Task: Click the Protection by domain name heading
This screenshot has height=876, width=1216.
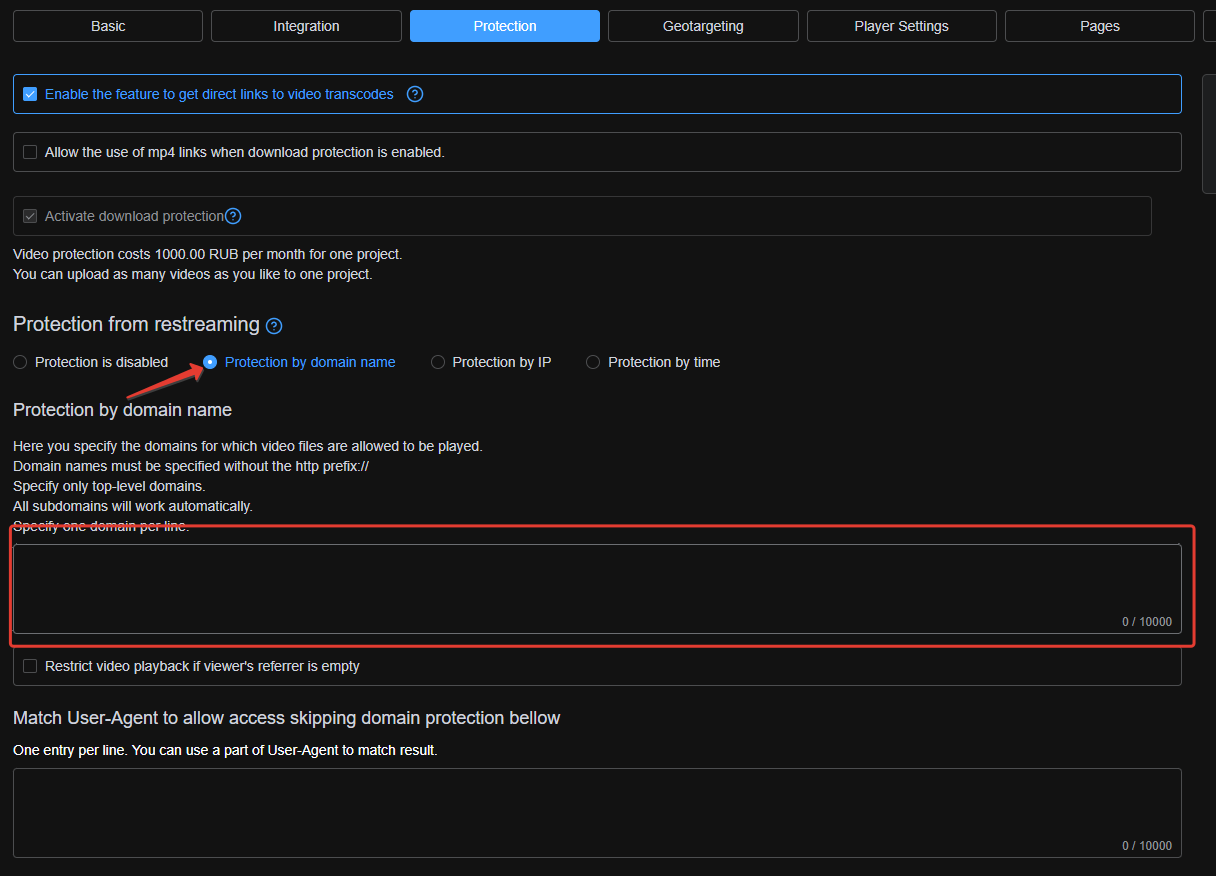Action: pyautogui.click(x=122, y=410)
